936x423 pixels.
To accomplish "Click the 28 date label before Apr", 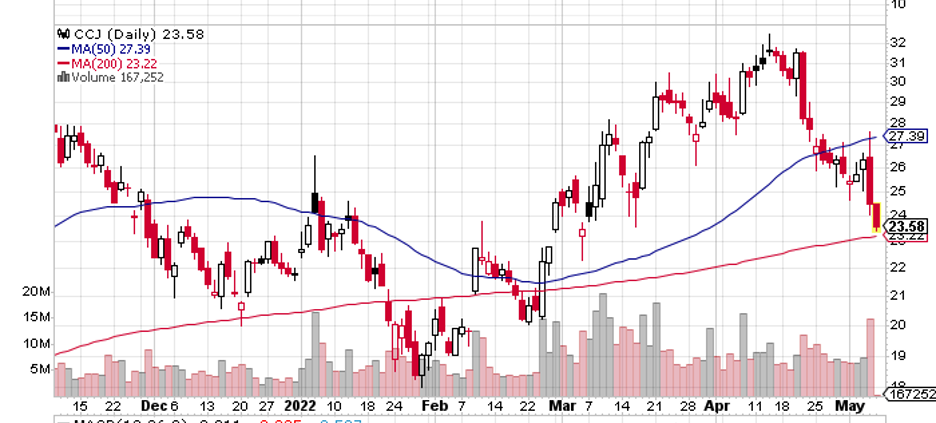I will coord(688,406).
